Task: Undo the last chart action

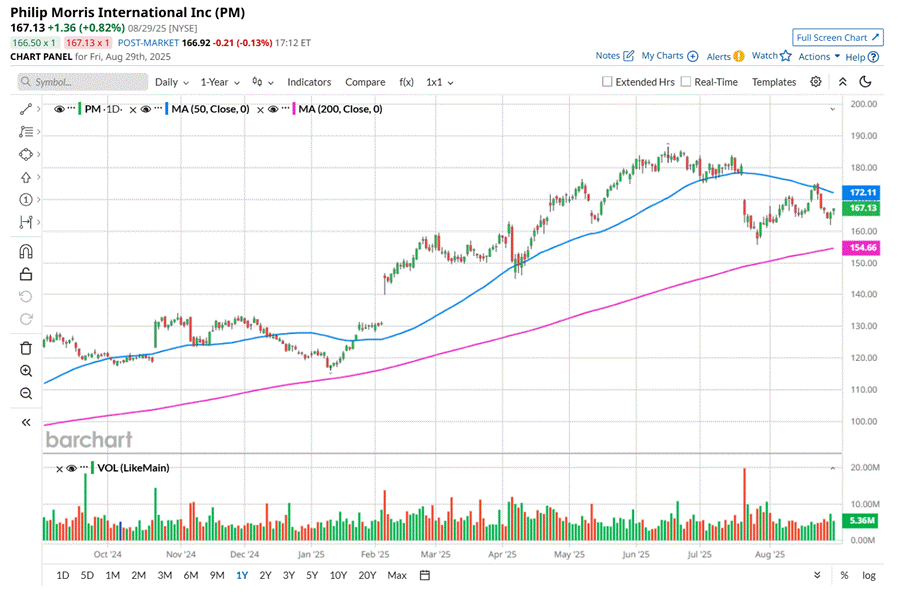Action: click(x=26, y=297)
